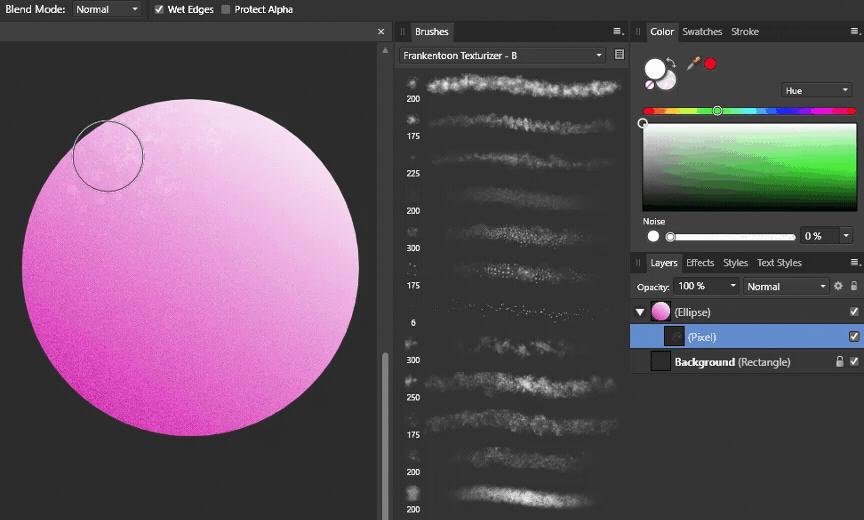Image resolution: width=864 pixels, height=520 pixels.
Task: Click inside the green saturation color box
Action: 749,167
